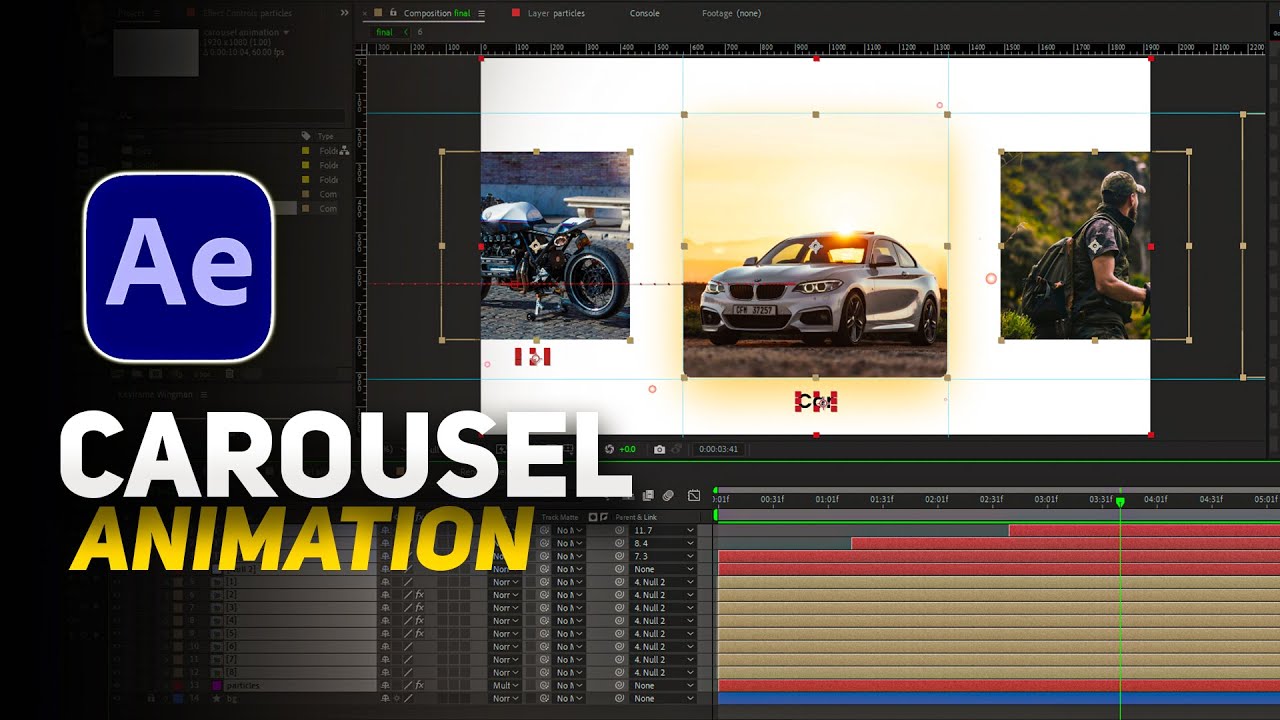The height and width of the screenshot is (720, 1280).
Task: Switch to the Composition final tab
Action: click(436, 14)
